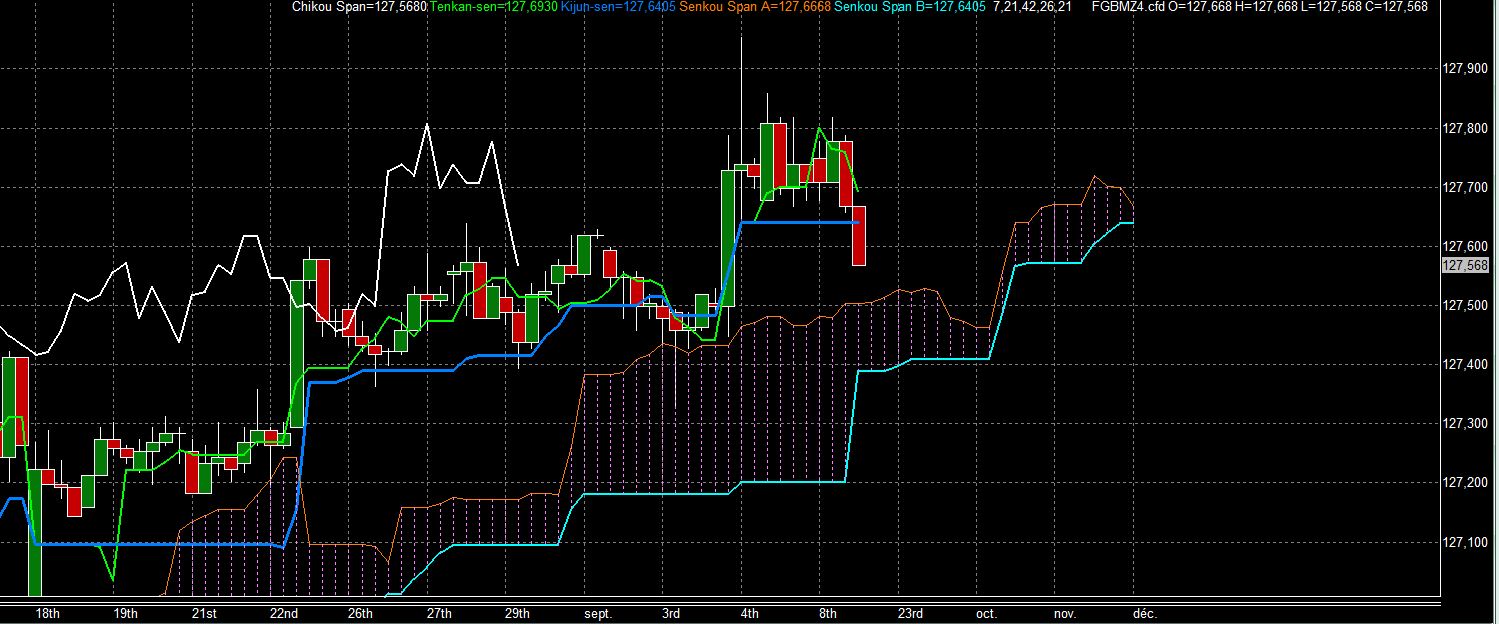Click the 18th date label on time axis
Image resolution: width=1499 pixels, height=624 pixels.
(47, 613)
